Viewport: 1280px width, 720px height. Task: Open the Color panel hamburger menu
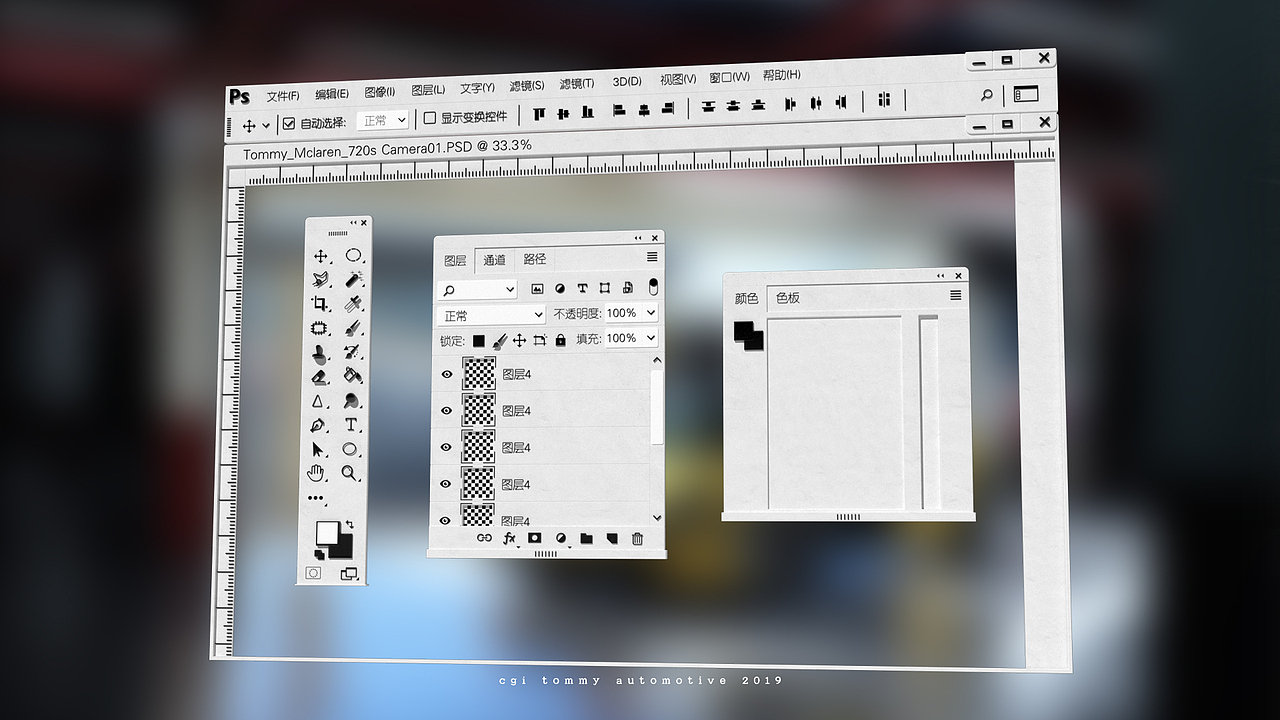click(x=955, y=295)
